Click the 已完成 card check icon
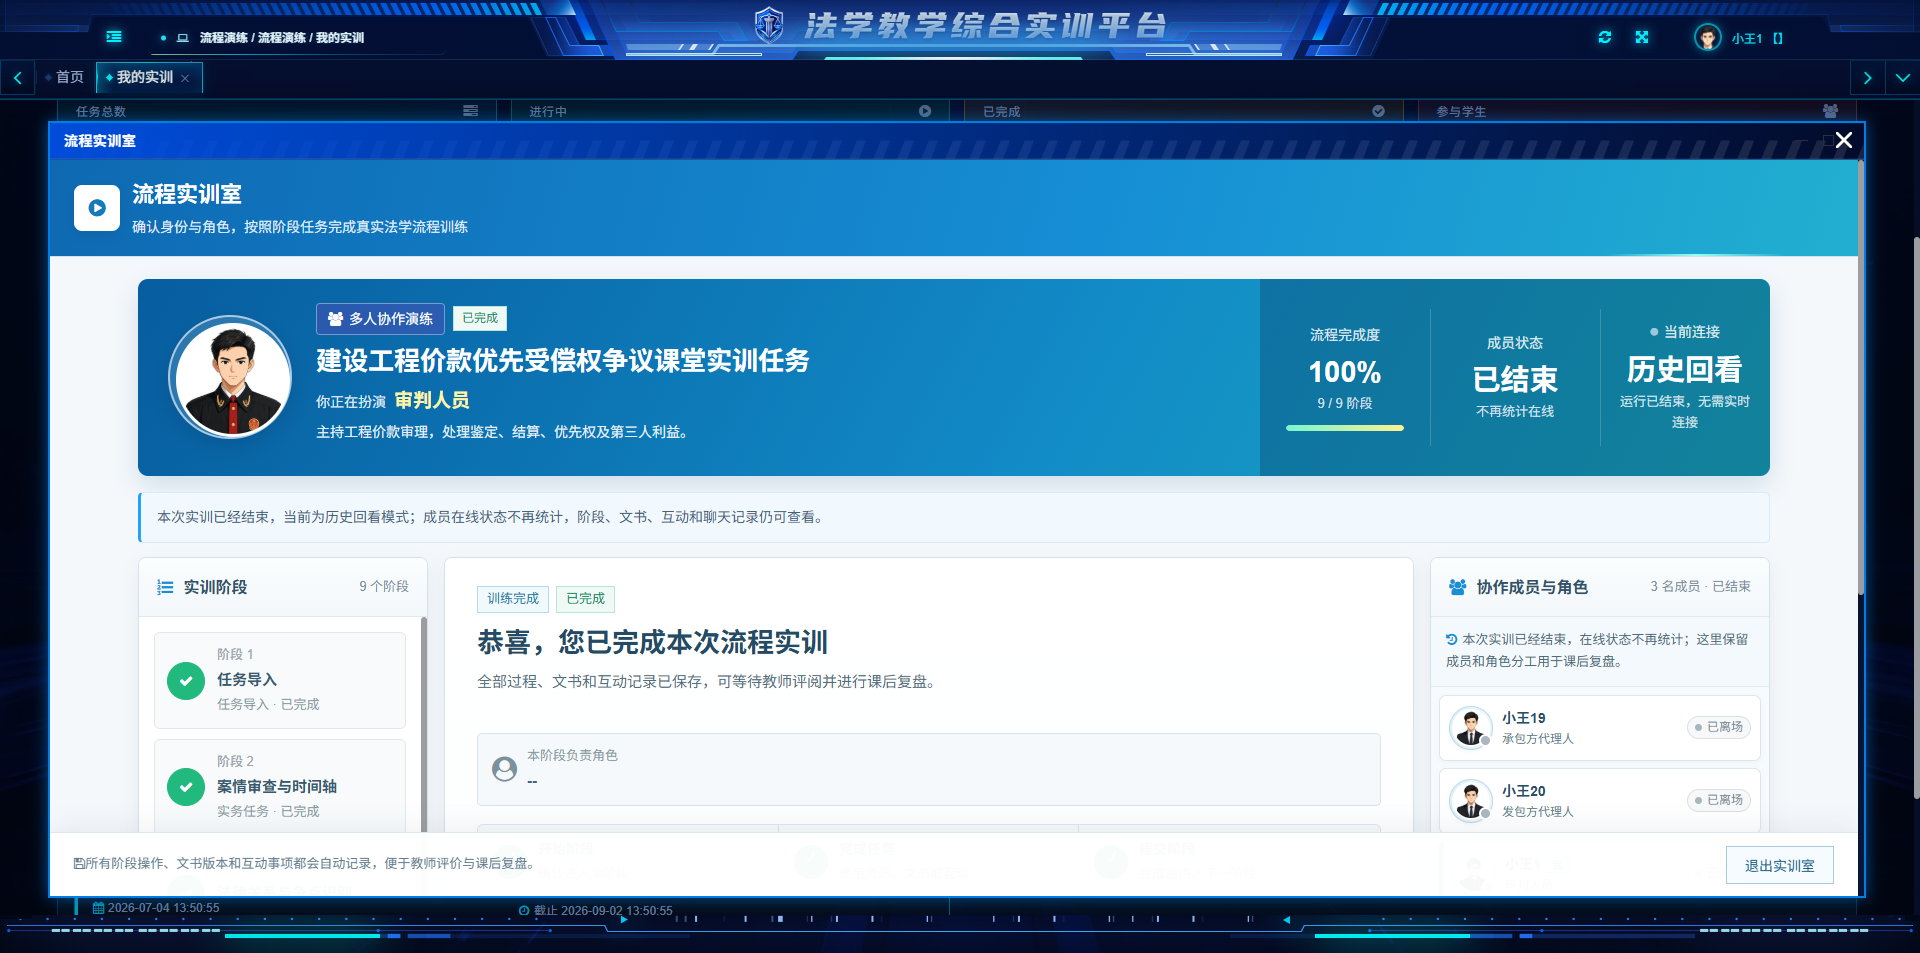The image size is (1920, 953). [x=1378, y=111]
